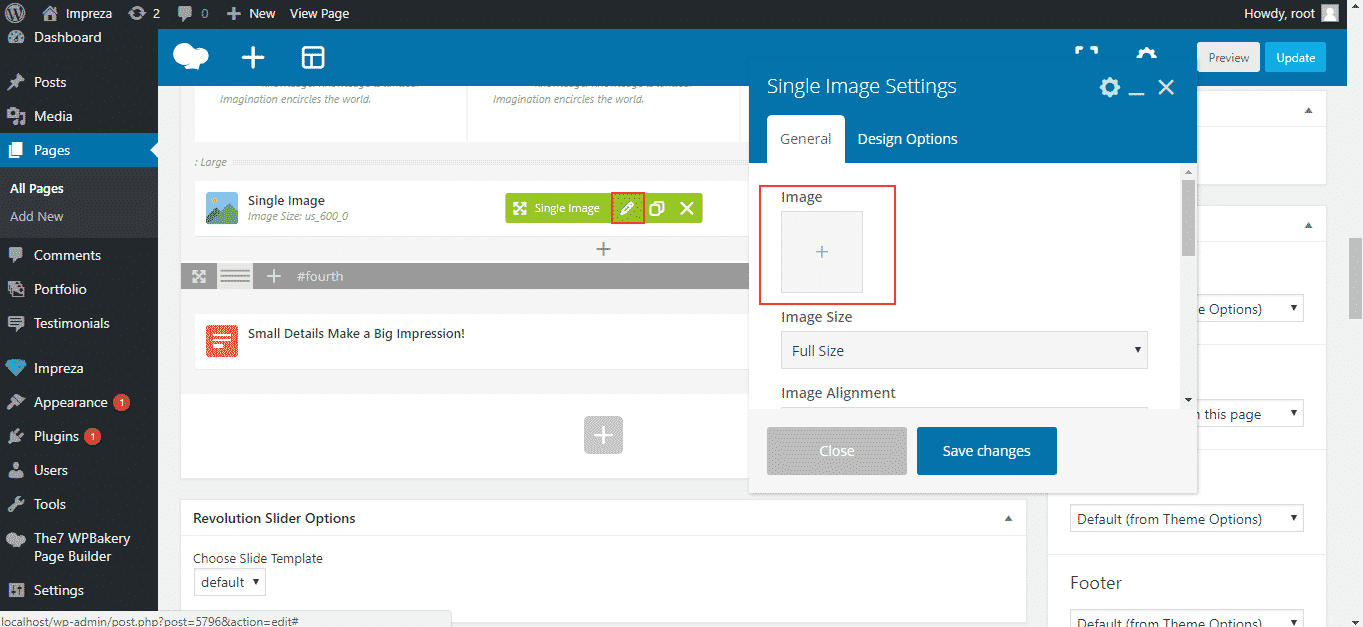Click the large gray add-row plus button
The image size is (1363, 627).
click(603, 435)
